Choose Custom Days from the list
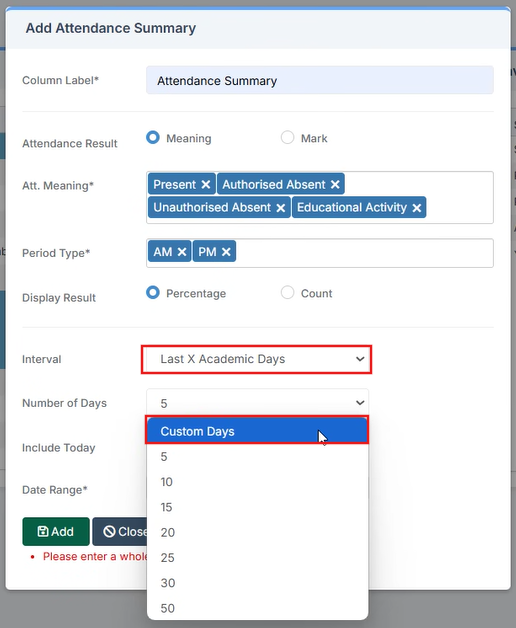Image resolution: width=516 pixels, height=628 pixels. [x=257, y=431]
